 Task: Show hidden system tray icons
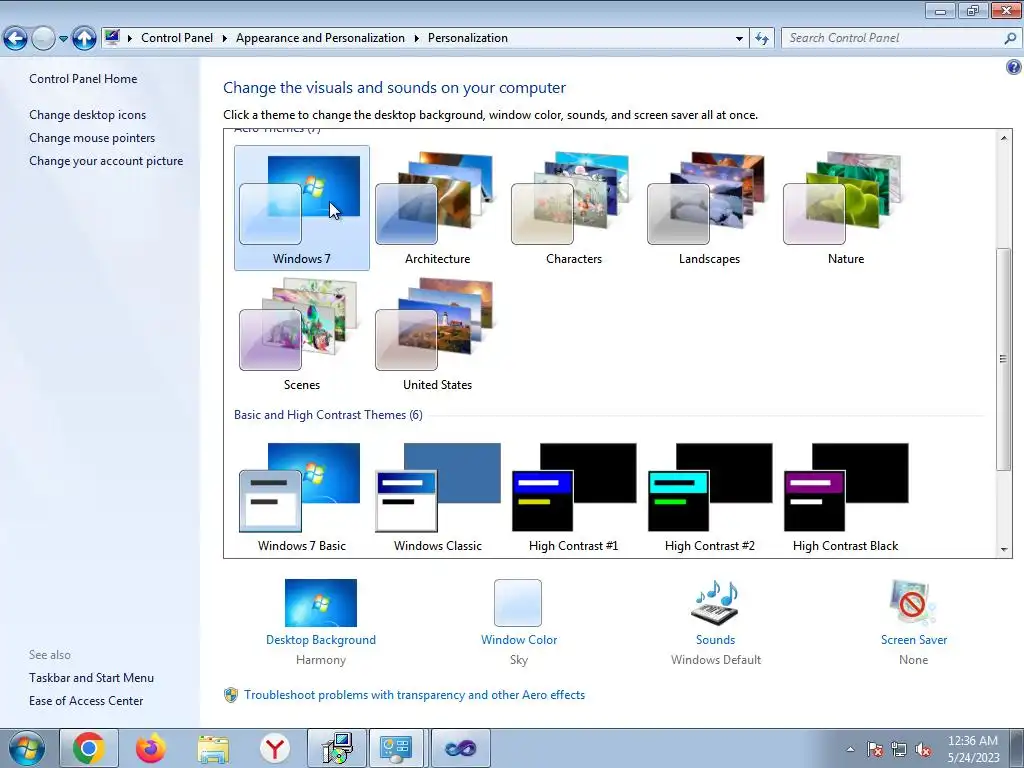coord(850,749)
